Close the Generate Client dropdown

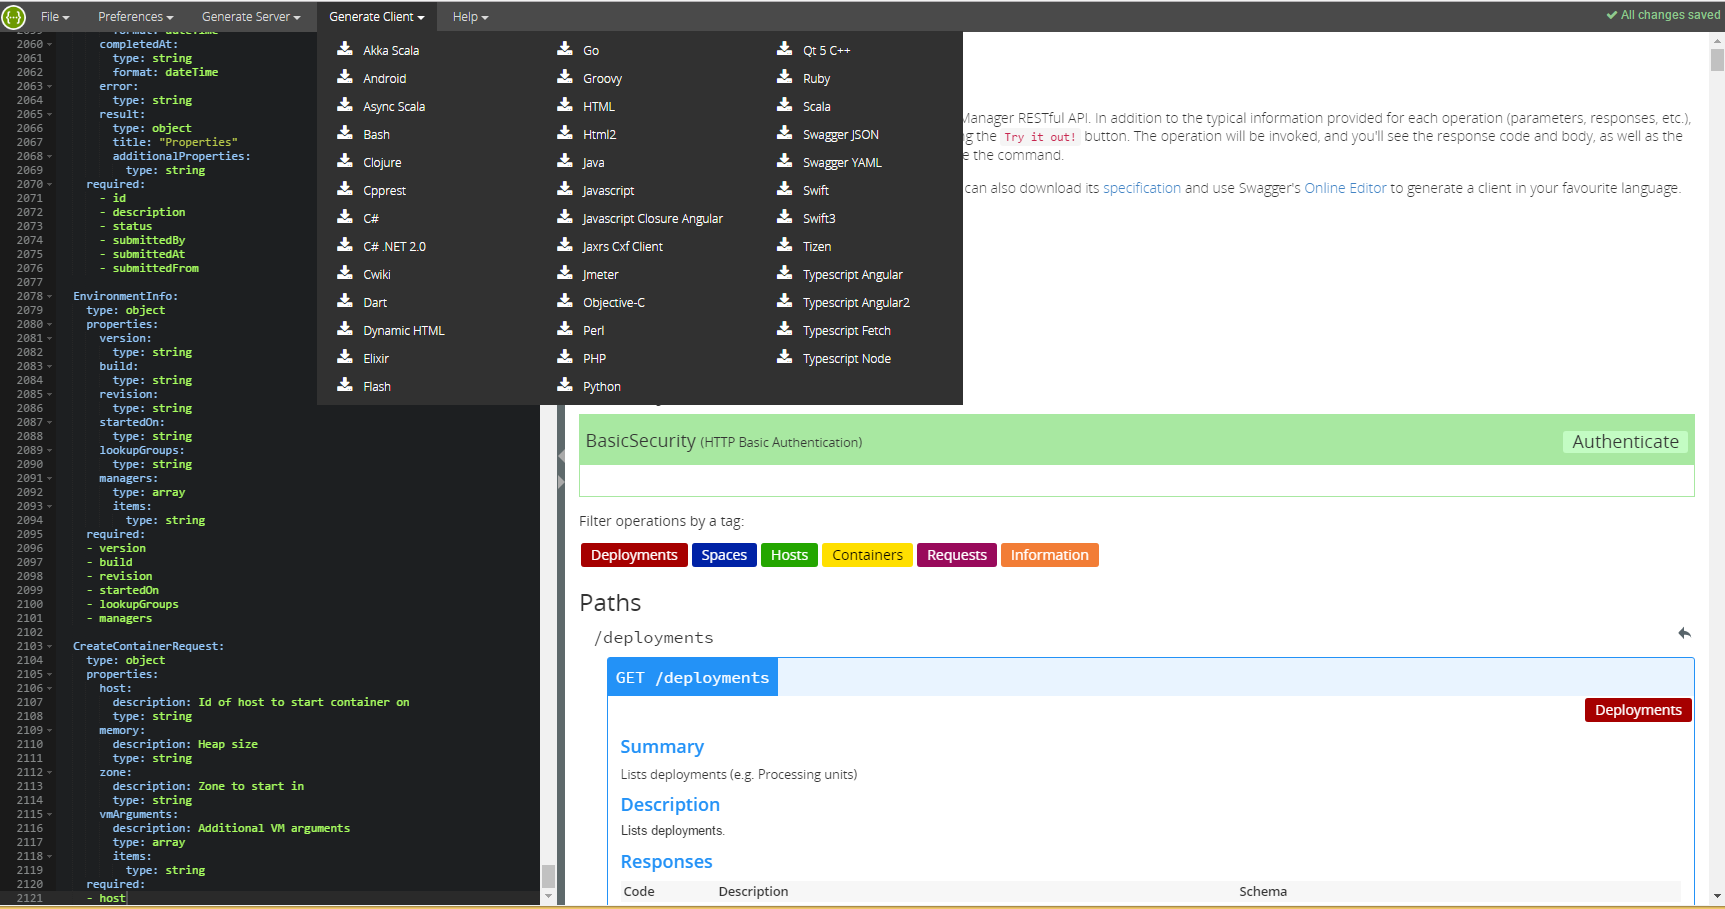[376, 17]
